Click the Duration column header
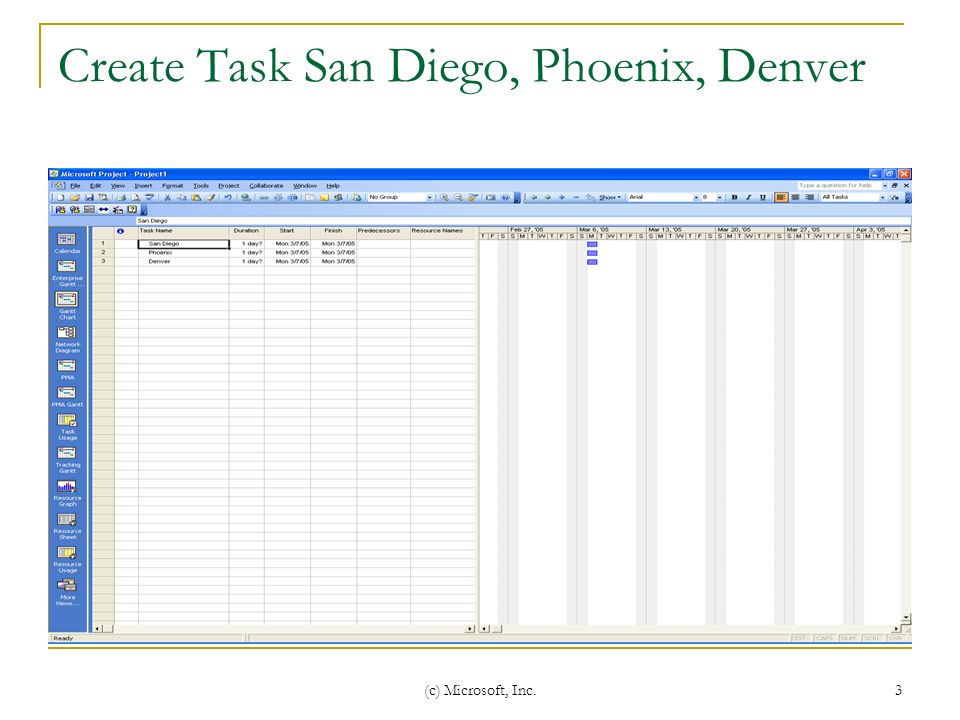Screen dimensions: 960x720 [x=247, y=231]
